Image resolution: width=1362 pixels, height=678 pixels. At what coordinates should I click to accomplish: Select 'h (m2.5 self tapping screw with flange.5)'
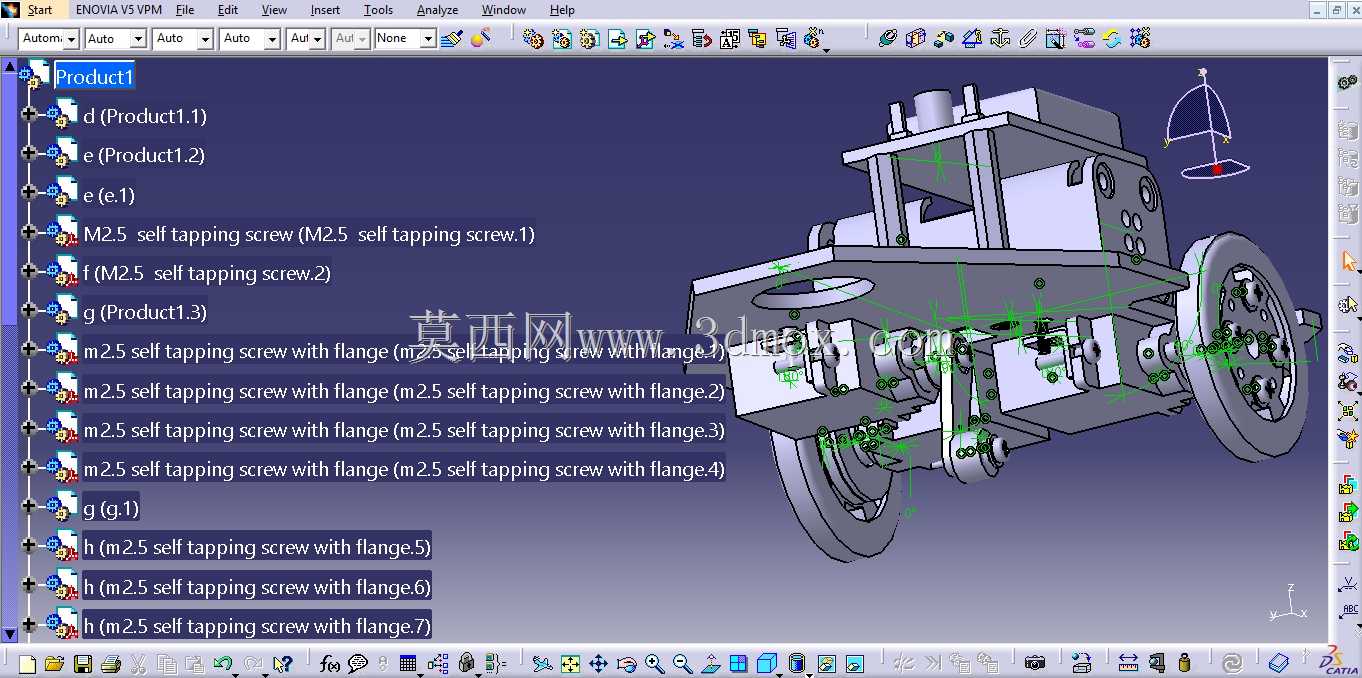click(x=257, y=547)
